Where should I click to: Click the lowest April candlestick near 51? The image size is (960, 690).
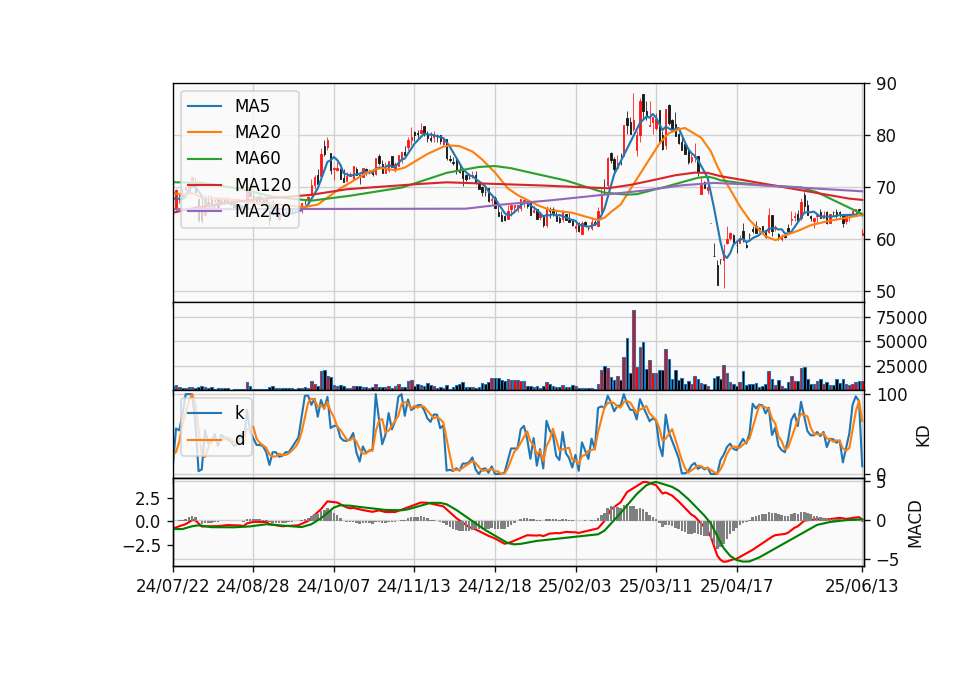coord(718,273)
